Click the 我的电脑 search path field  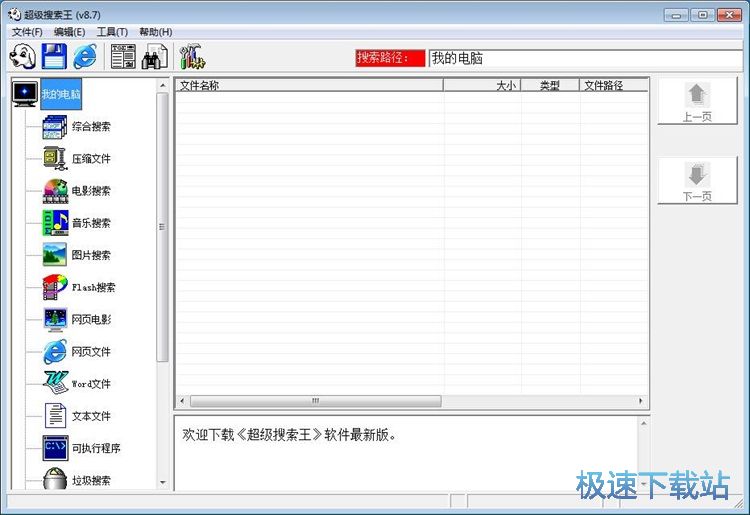[585, 58]
